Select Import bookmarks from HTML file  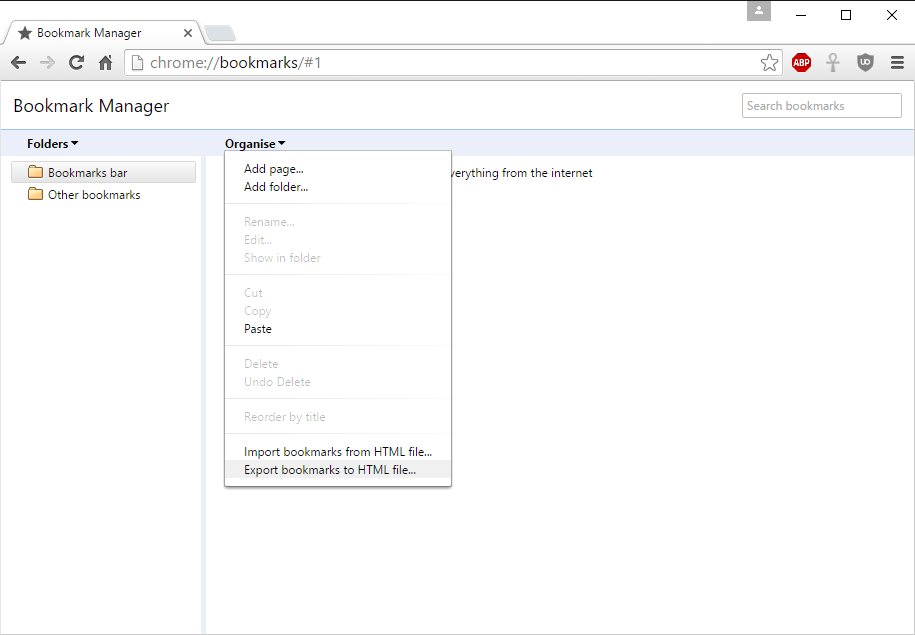[x=337, y=452]
